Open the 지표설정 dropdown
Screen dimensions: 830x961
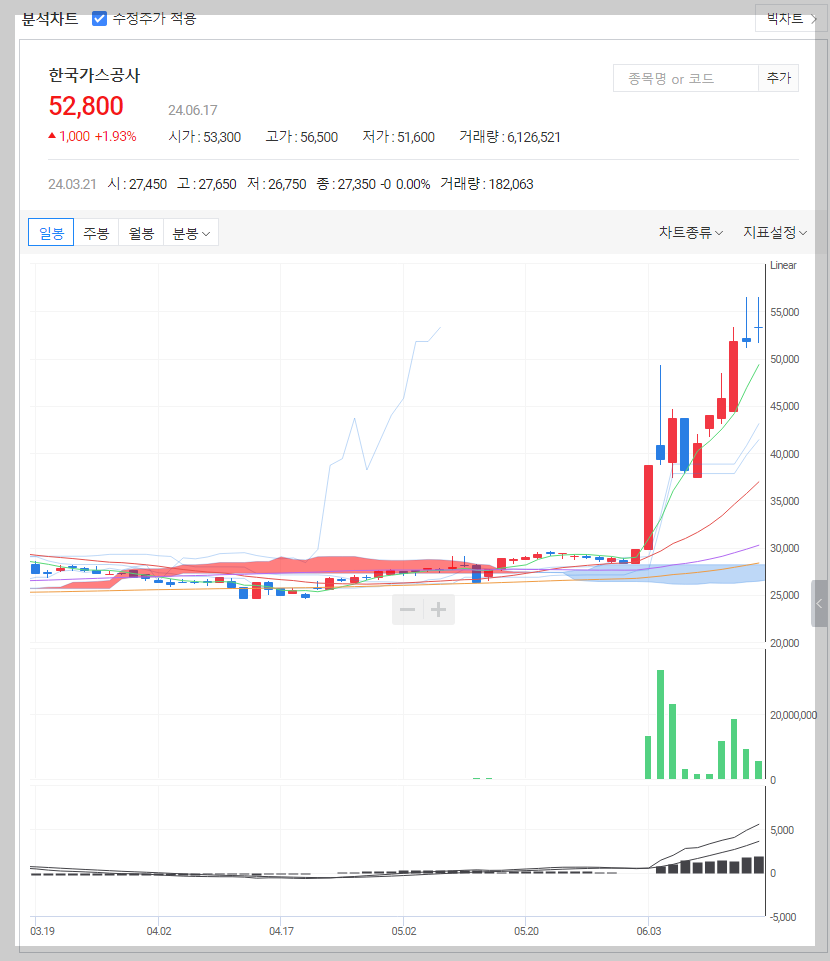[775, 232]
